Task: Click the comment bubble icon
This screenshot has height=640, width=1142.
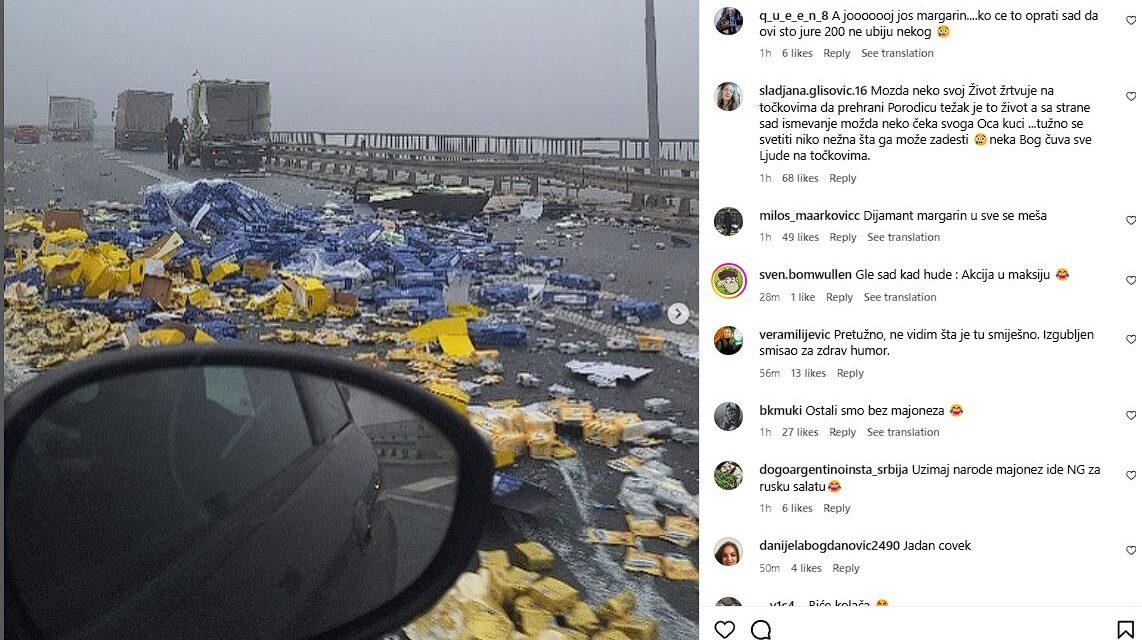Action: (761, 629)
